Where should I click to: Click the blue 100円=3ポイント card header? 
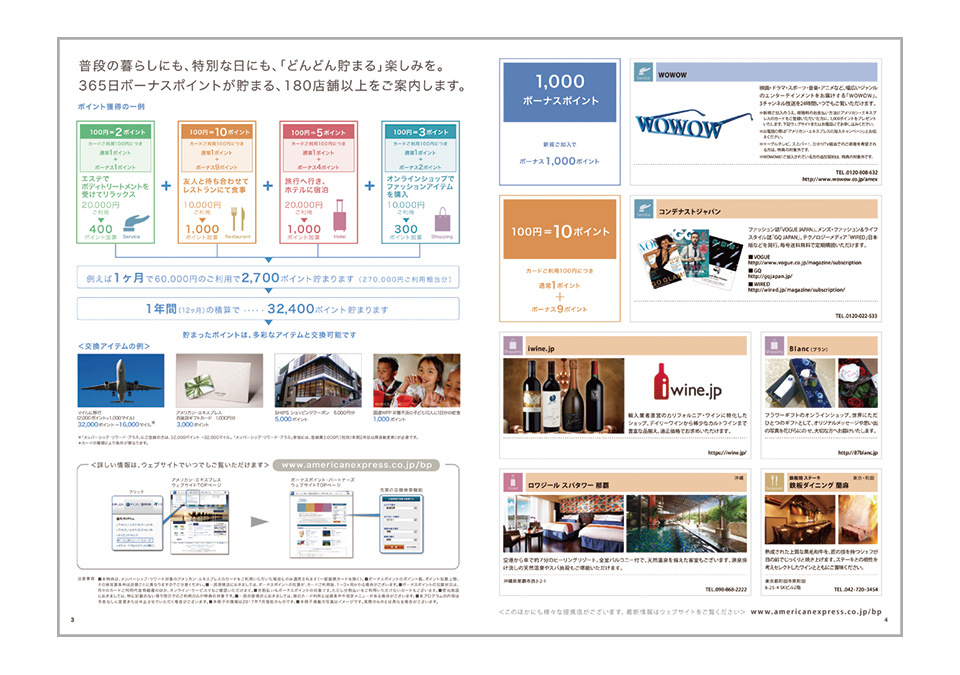pos(421,131)
